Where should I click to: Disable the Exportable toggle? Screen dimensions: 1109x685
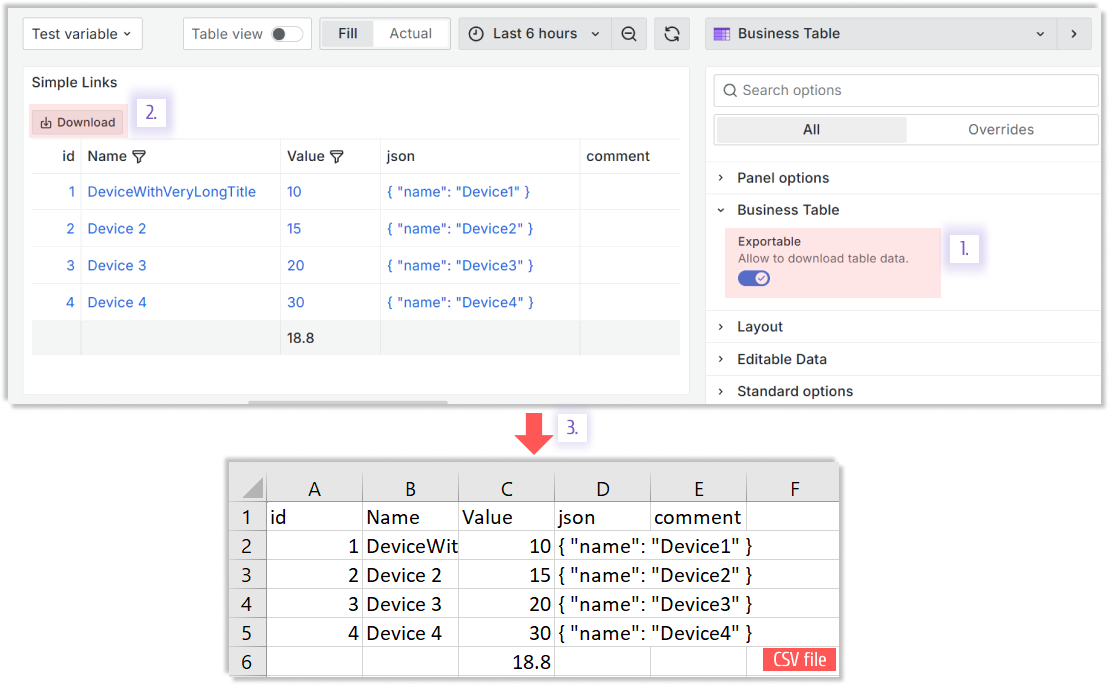tap(754, 278)
